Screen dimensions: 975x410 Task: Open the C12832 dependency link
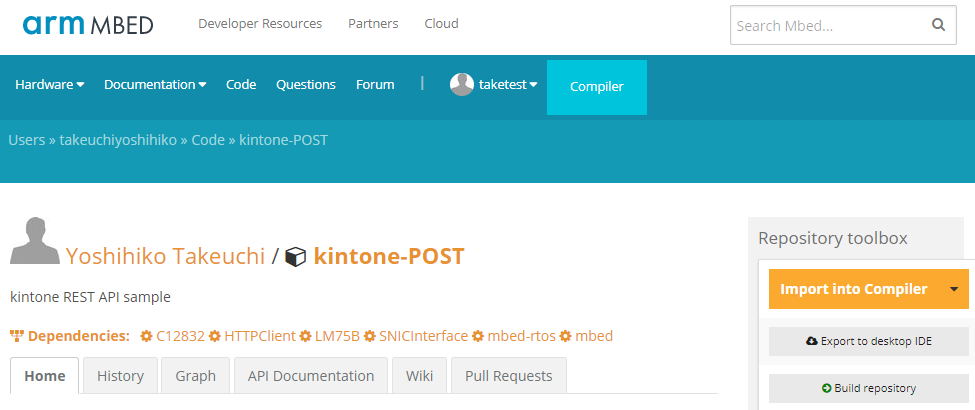(x=180, y=337)
